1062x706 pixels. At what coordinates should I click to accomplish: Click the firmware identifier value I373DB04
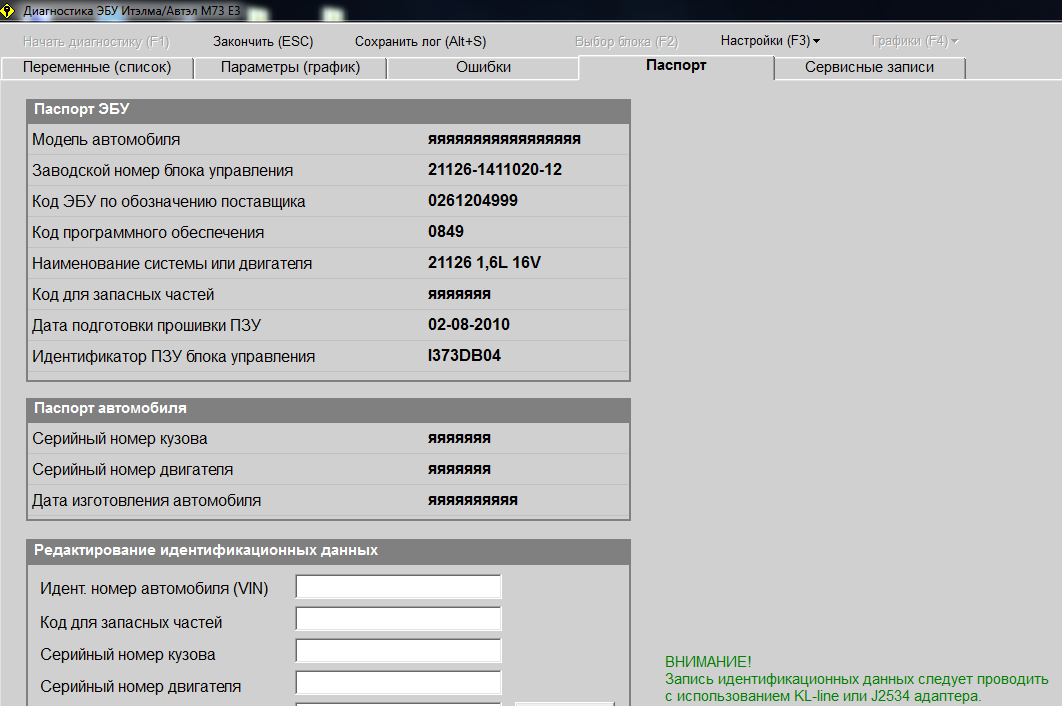pos(464,356)
